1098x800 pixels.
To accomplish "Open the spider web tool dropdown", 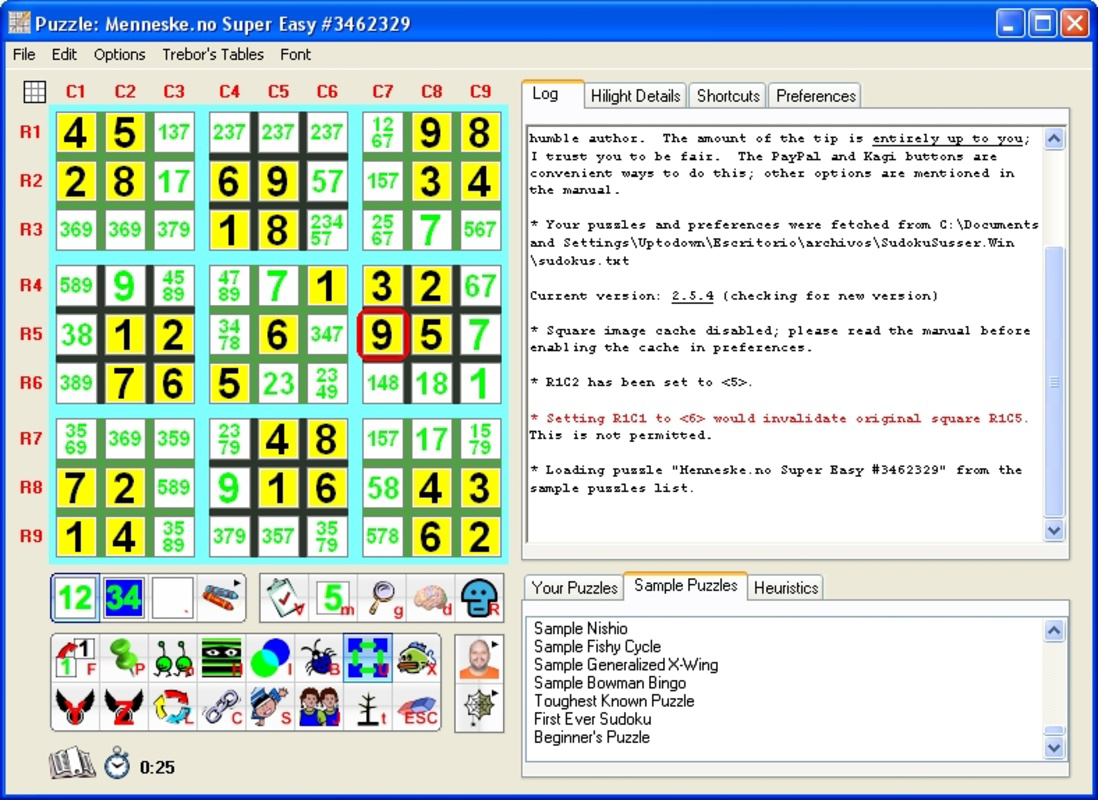I will click(x=480, y=708).
